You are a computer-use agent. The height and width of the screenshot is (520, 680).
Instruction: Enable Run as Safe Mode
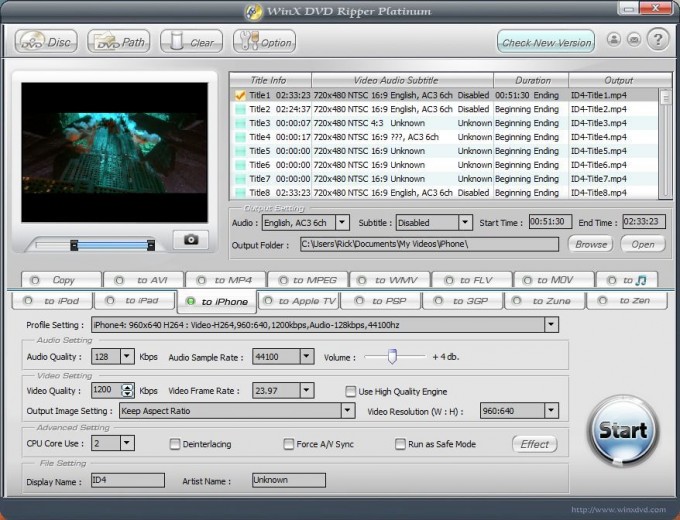[400, 444]
